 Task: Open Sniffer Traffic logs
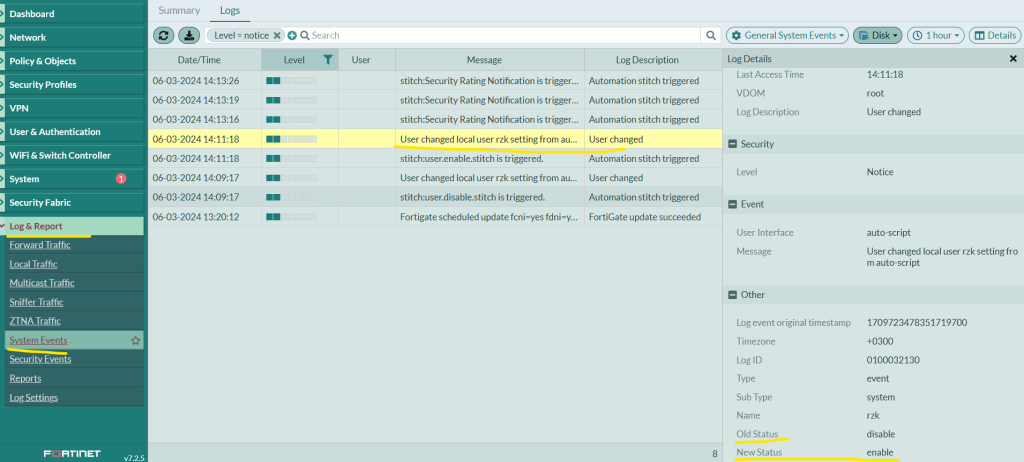[36, 302]
